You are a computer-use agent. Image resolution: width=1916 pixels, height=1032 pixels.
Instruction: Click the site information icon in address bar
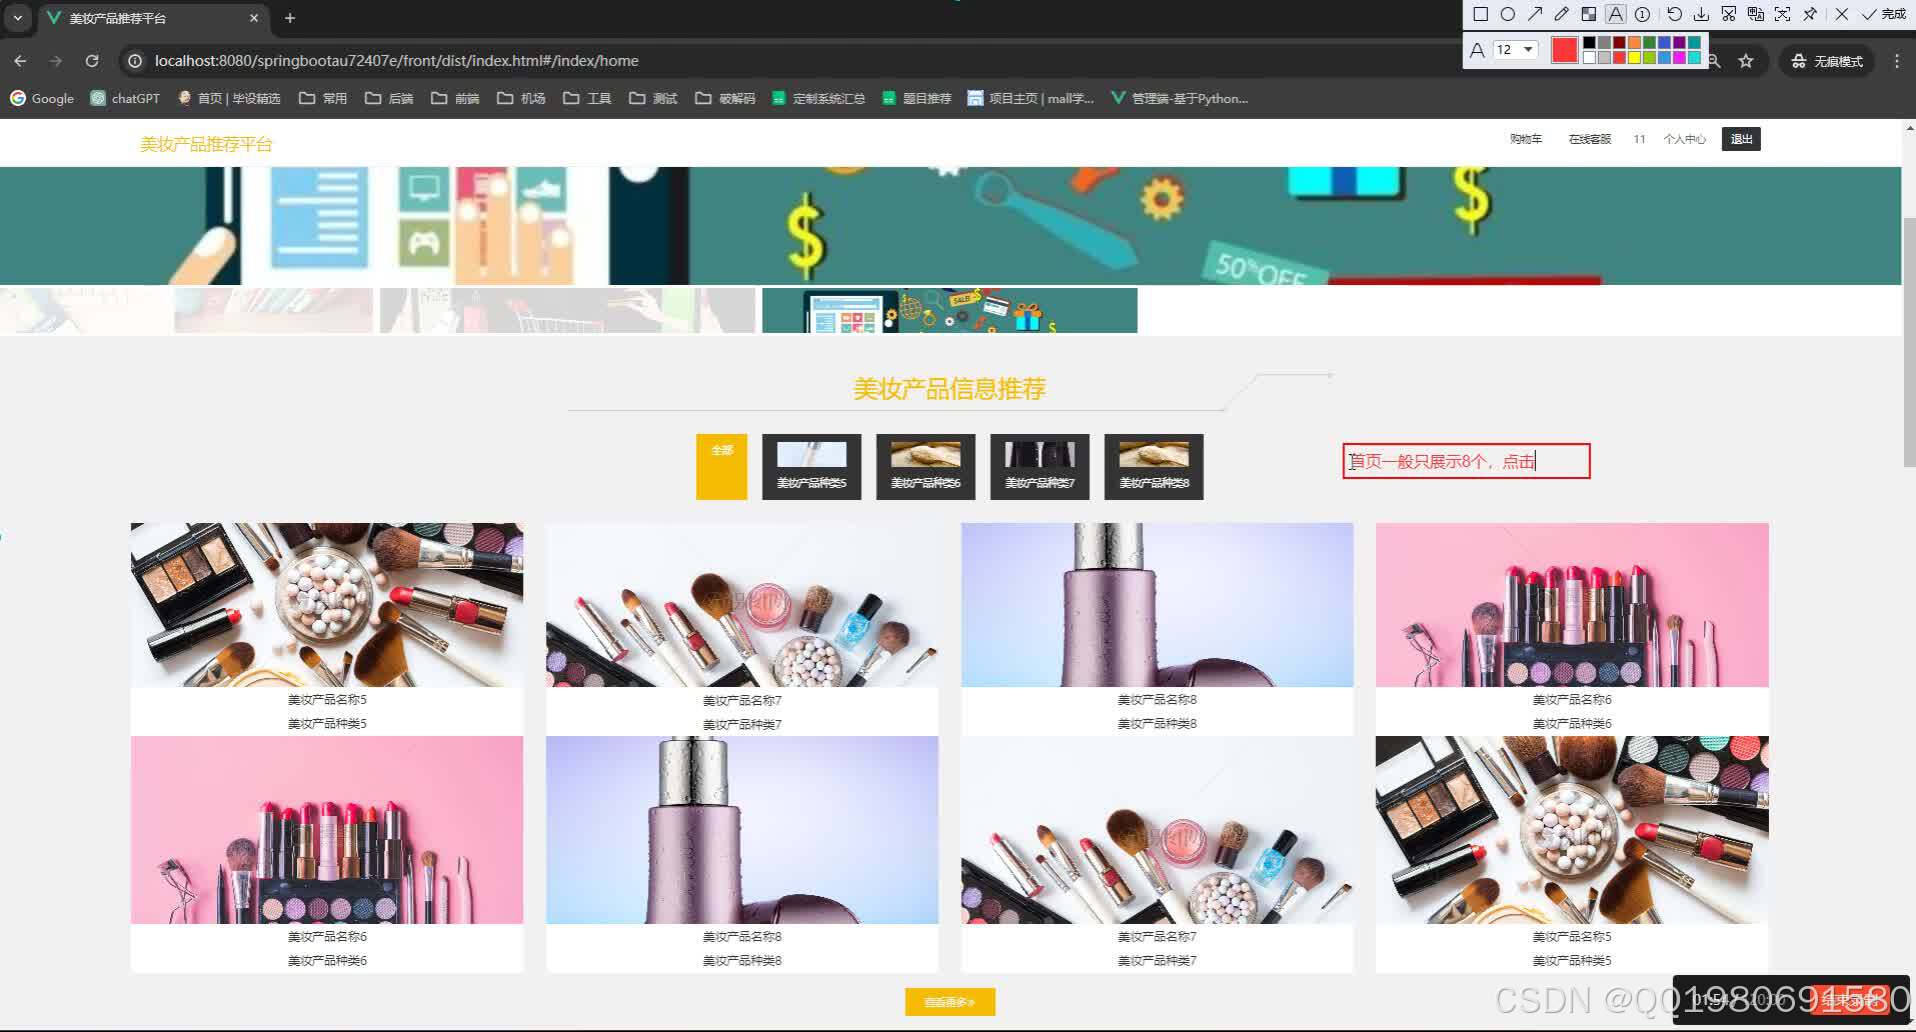tap(135, 61)
